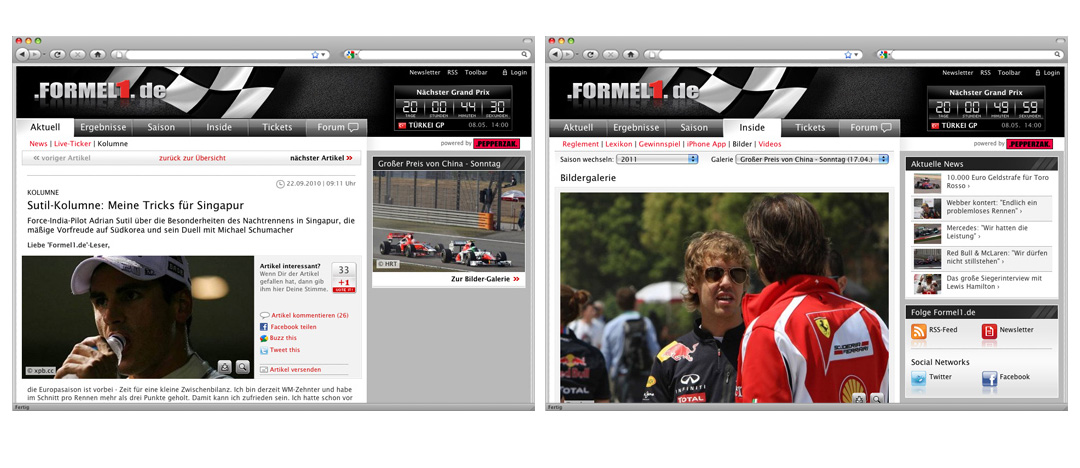This screenshot has width=1080, height=468.
Task: Click print icon on Sutil article photo
Action: click(x=225, y=367)
